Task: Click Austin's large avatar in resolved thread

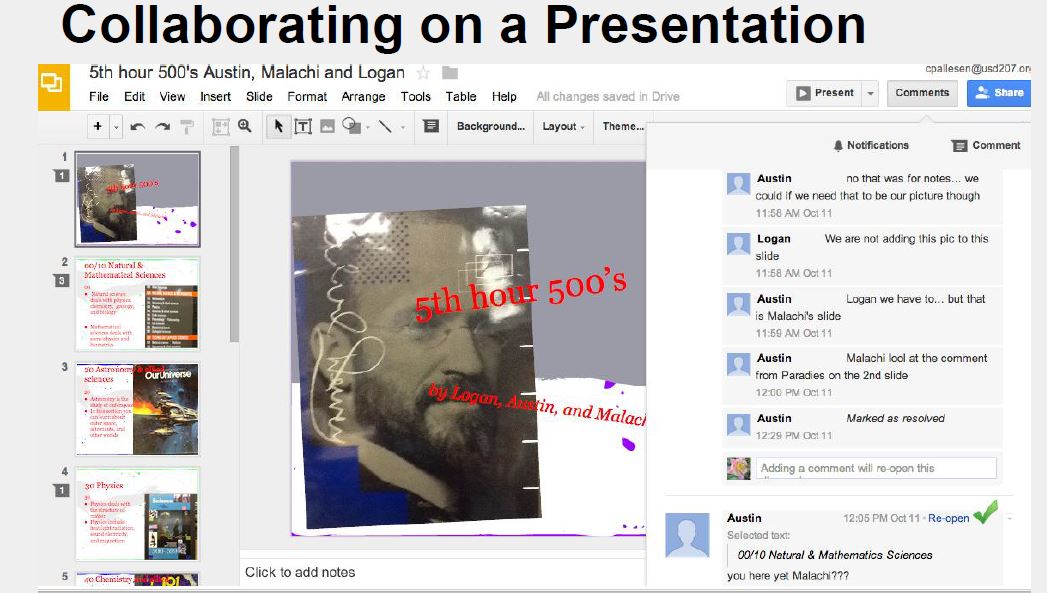Action: coord(687,535)
